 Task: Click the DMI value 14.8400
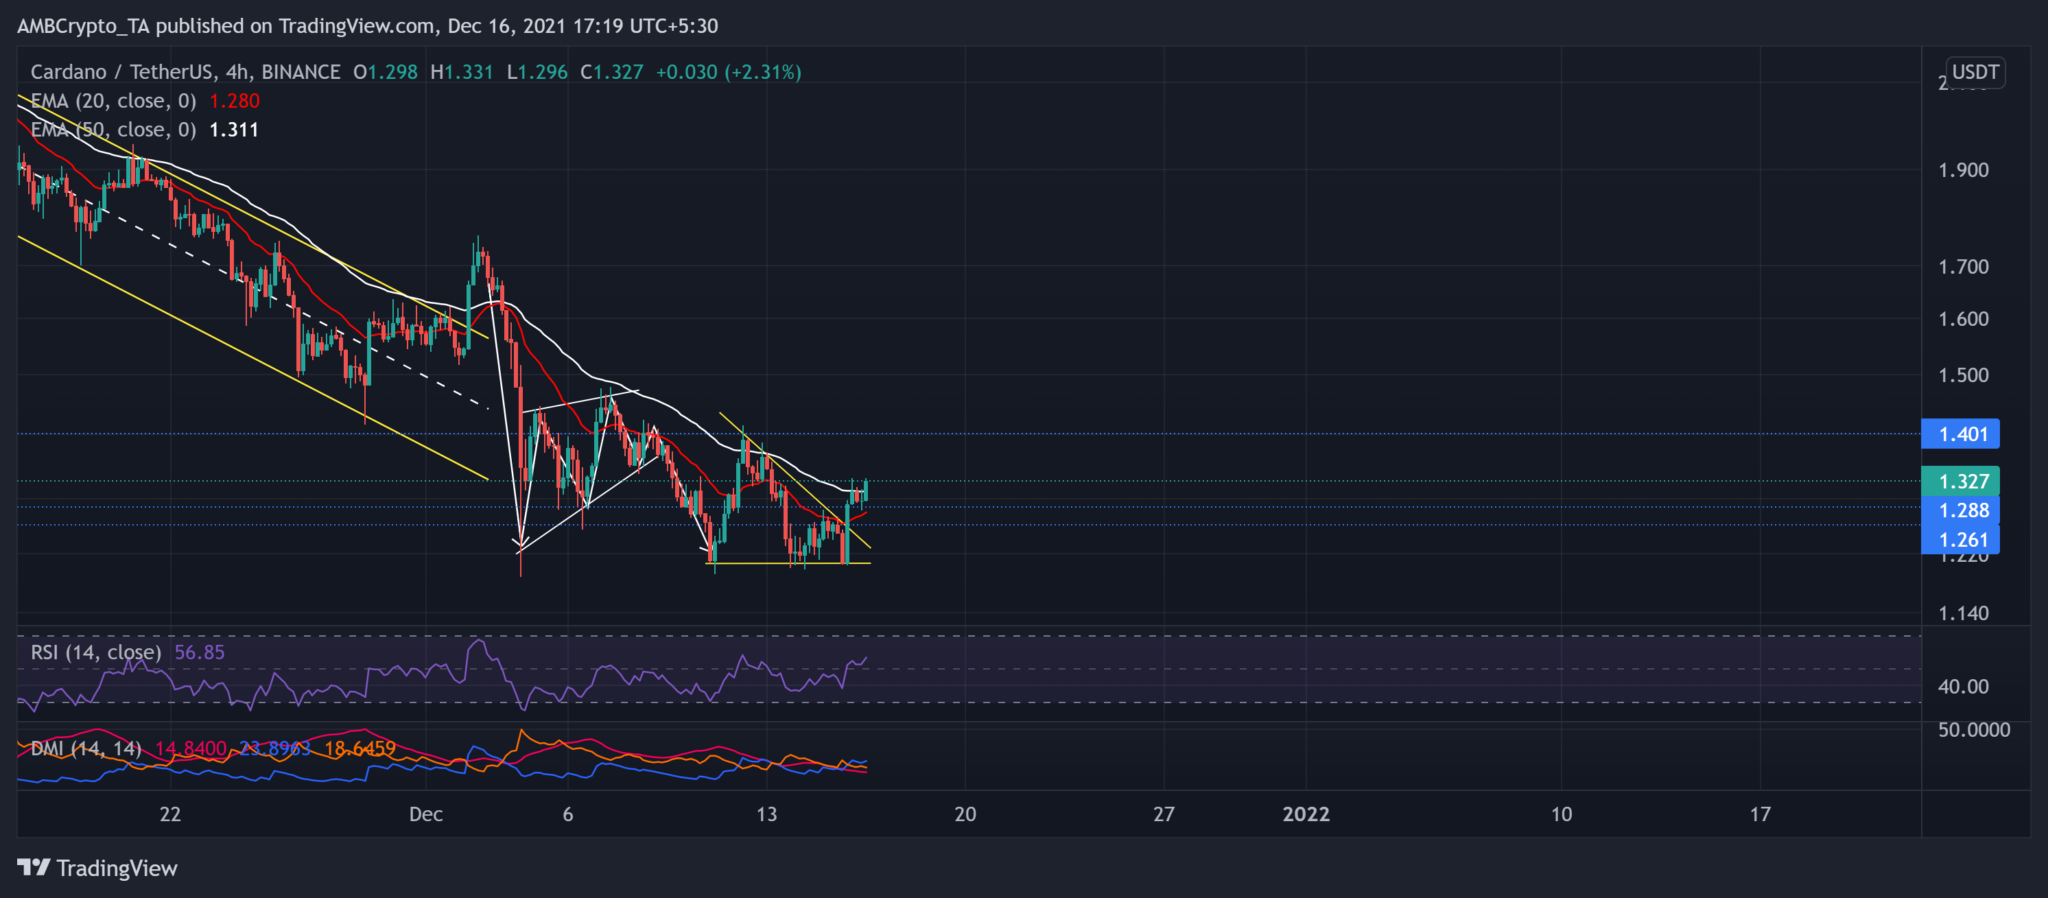point(191,748)
